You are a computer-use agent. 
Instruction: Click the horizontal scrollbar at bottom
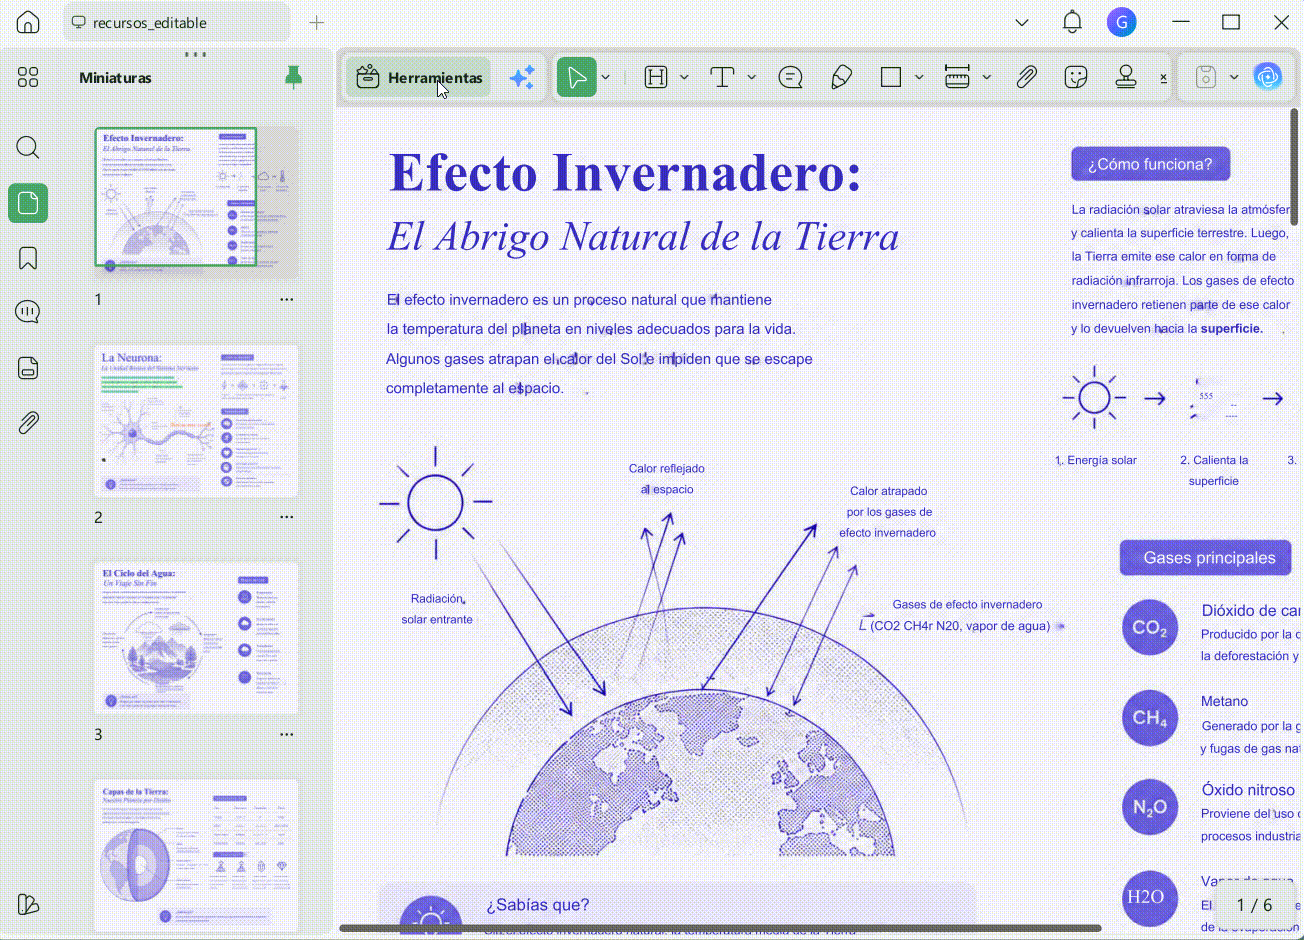pyautogui.click(x=720, y=929)
